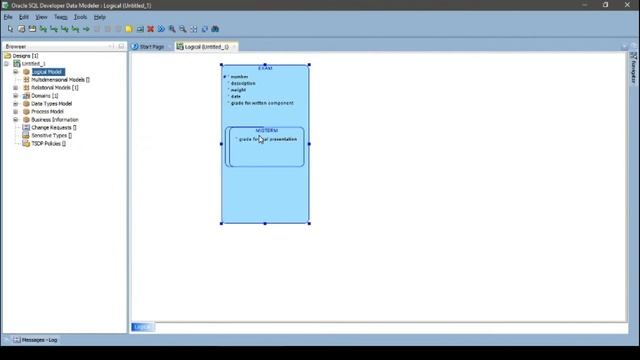Select Process Model tree item
Image resolution: width=640 pixels, height=360 pixels.
(x=47, y=111)
